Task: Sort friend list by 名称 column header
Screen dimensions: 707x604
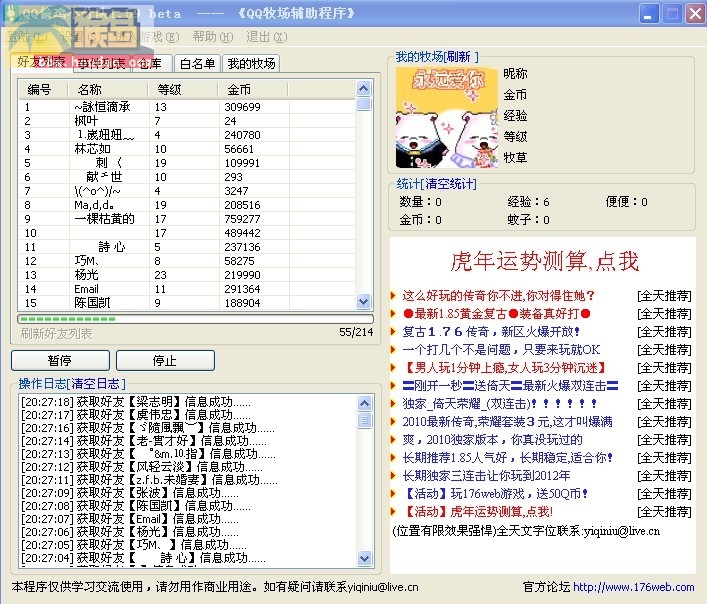Action: [108, 89]
